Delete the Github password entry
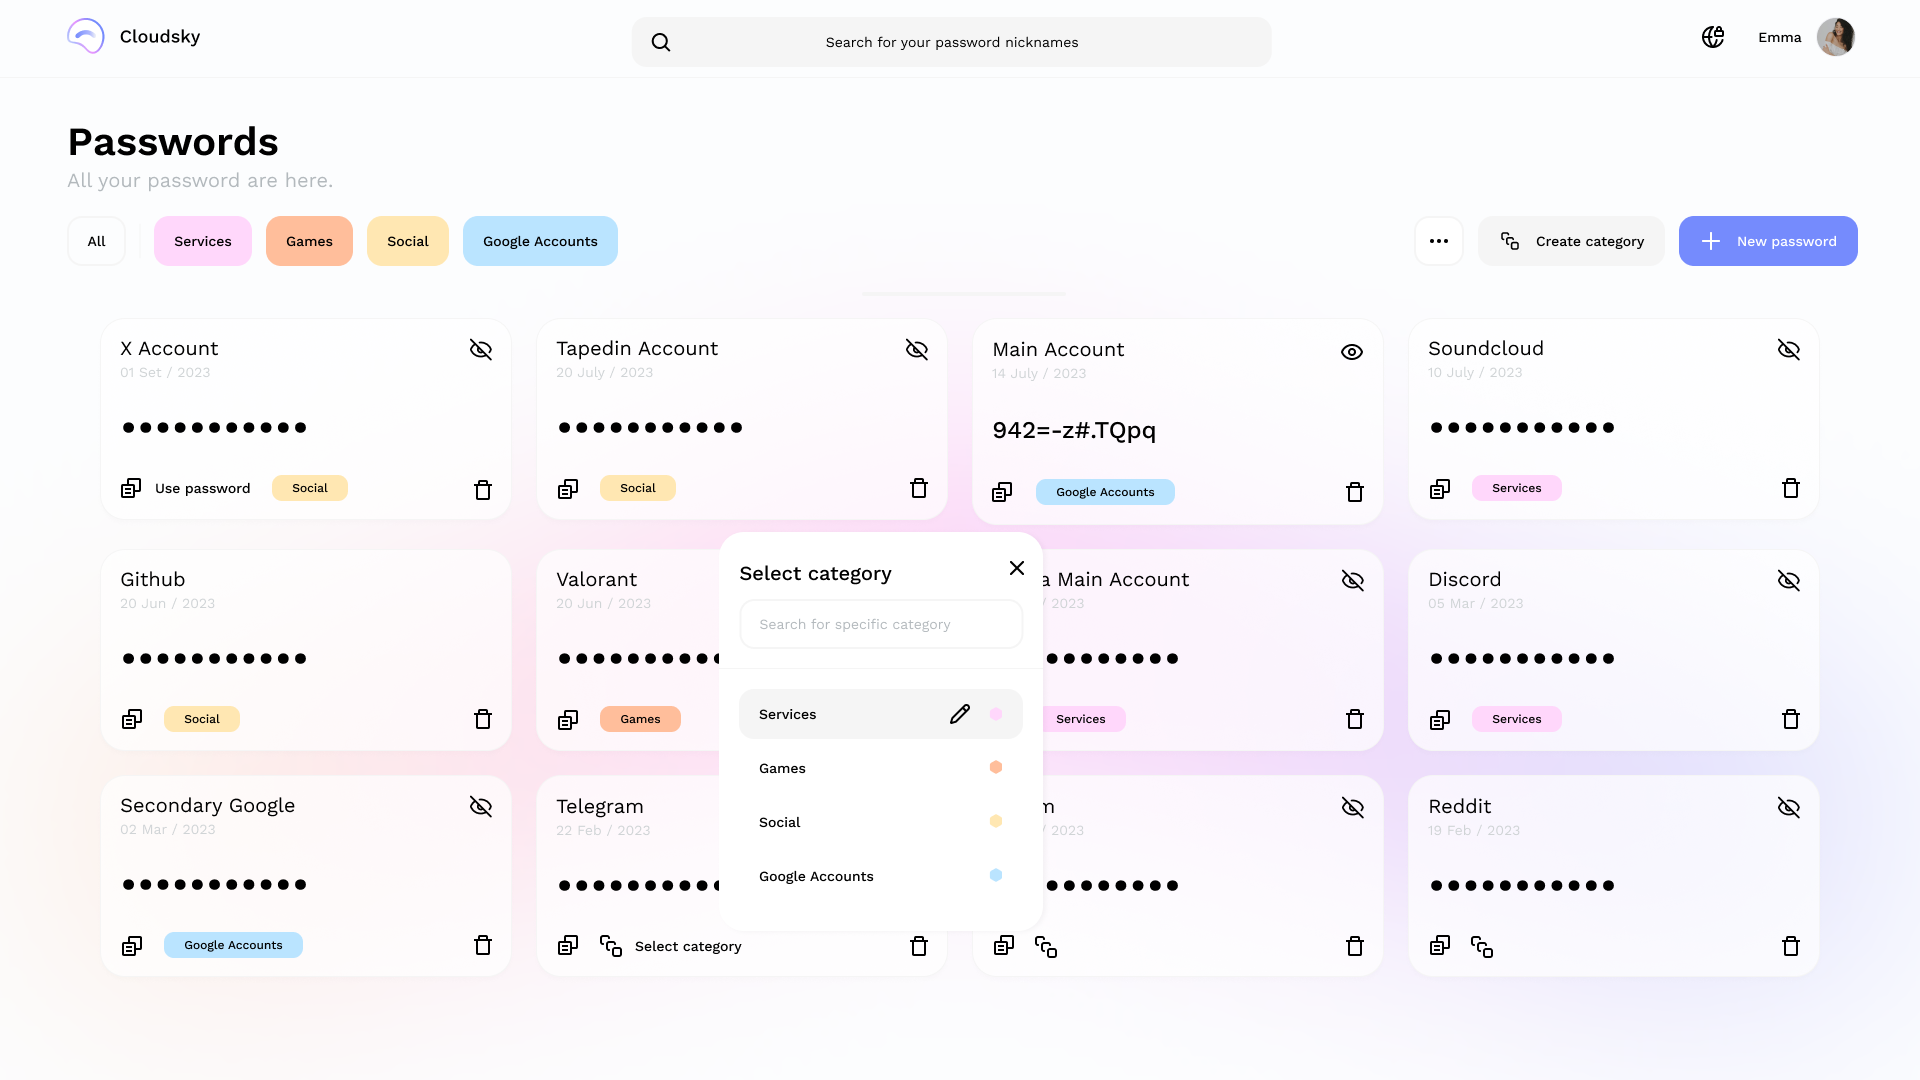 click(x=483, y=719)
